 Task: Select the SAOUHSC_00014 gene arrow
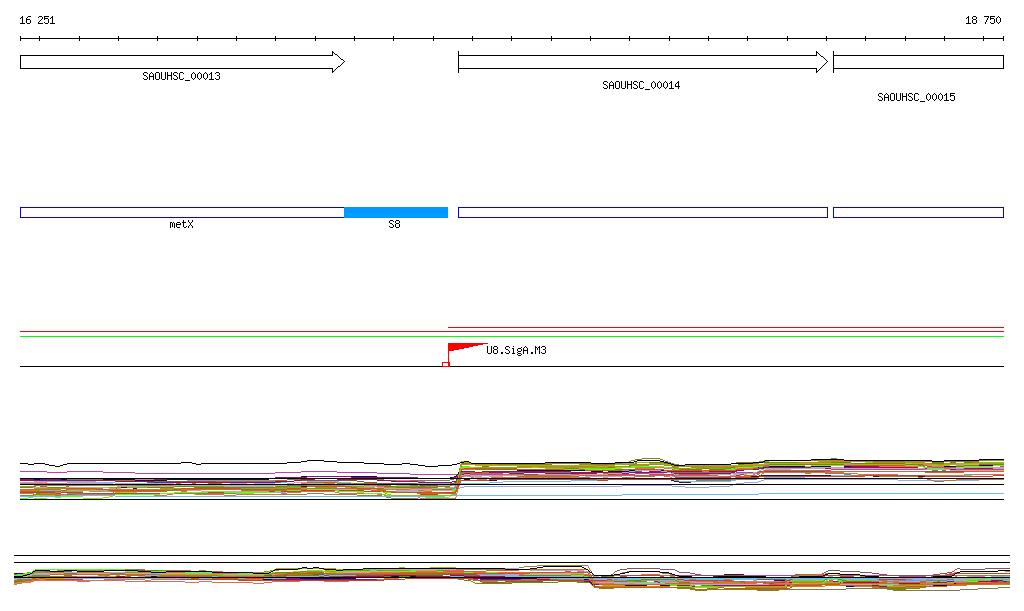[x=642, y=62]
